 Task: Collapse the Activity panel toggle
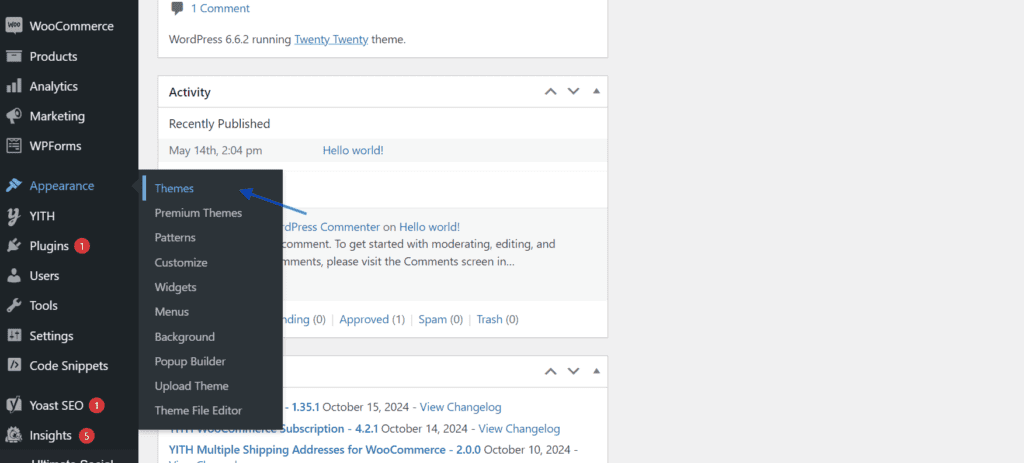click(596, 91)
